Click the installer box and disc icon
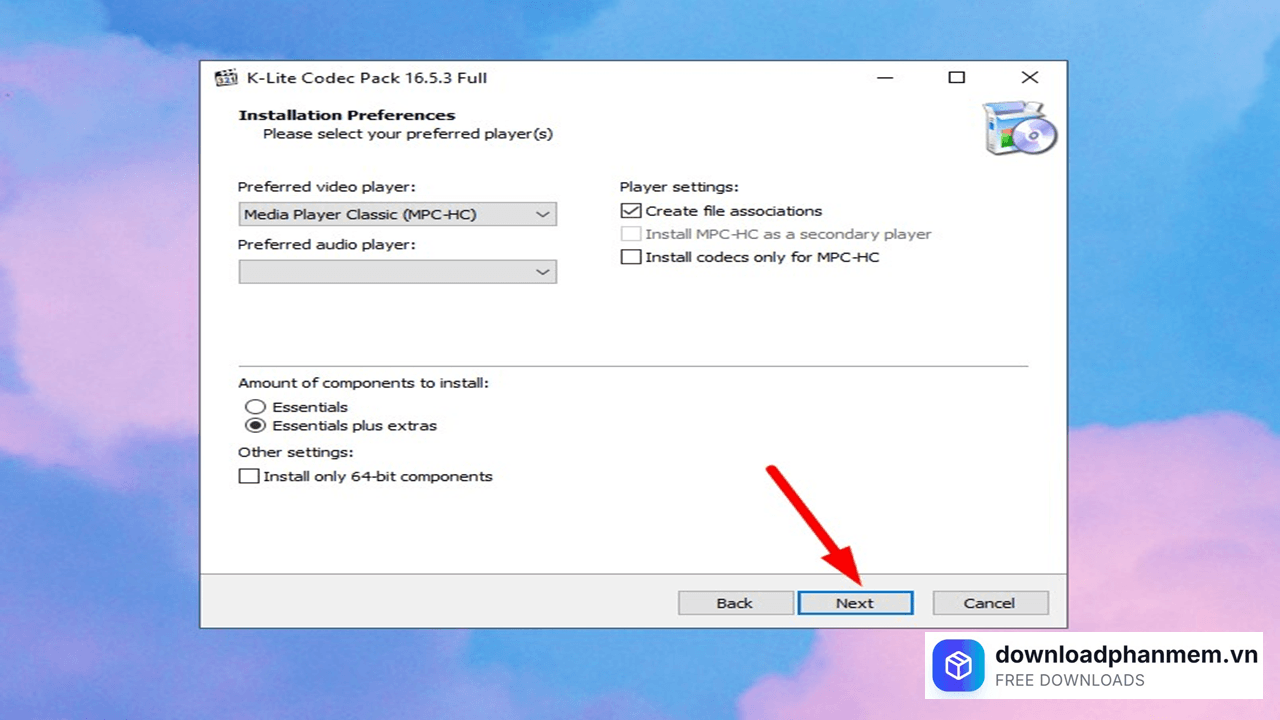 pyautogui.click(x=1018, y=128)
